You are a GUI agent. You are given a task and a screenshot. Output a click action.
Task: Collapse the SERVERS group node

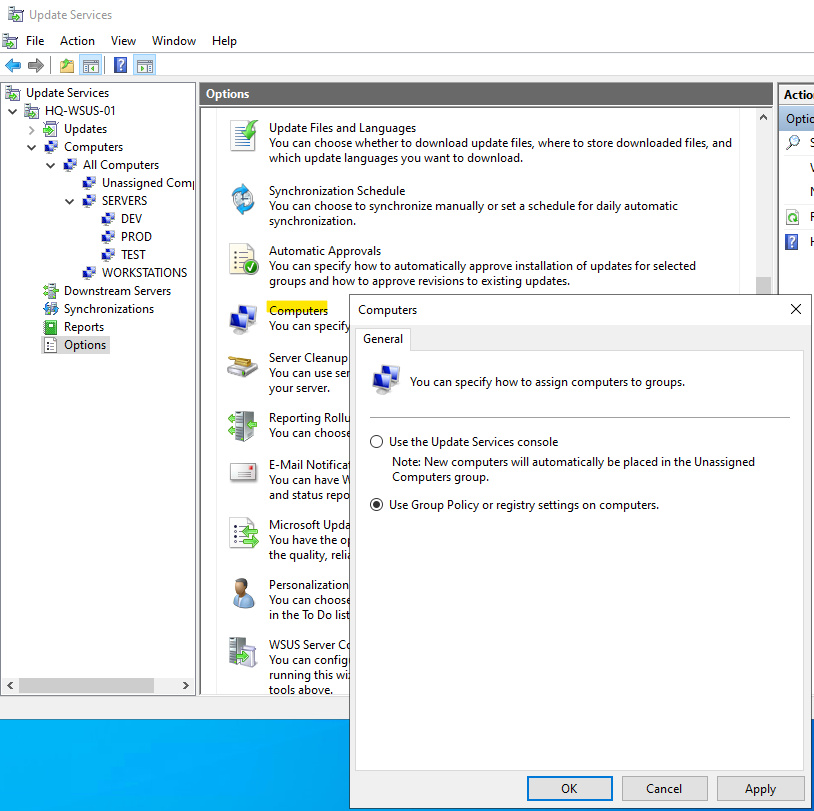(x=70, y=201)
